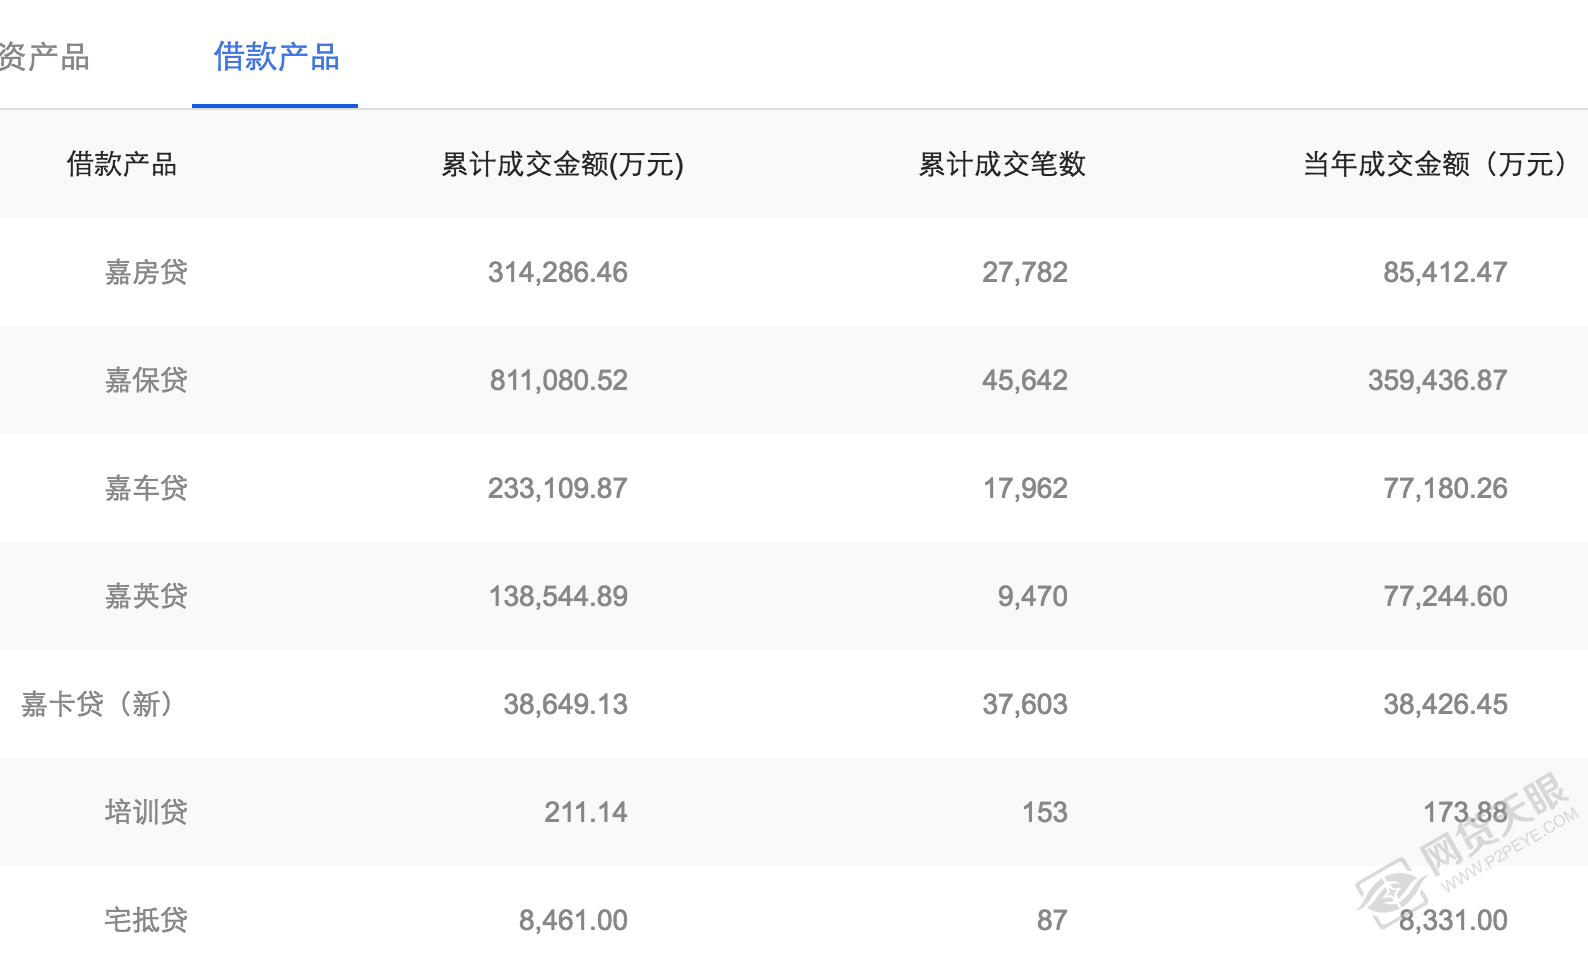
Task: Click the 累计成交笔数 column header
Action: click(x=1002, y=164)
